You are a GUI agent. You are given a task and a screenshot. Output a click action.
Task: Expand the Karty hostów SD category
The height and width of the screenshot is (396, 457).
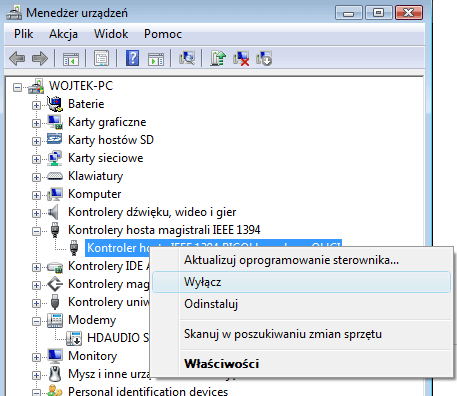pos(36,142)
